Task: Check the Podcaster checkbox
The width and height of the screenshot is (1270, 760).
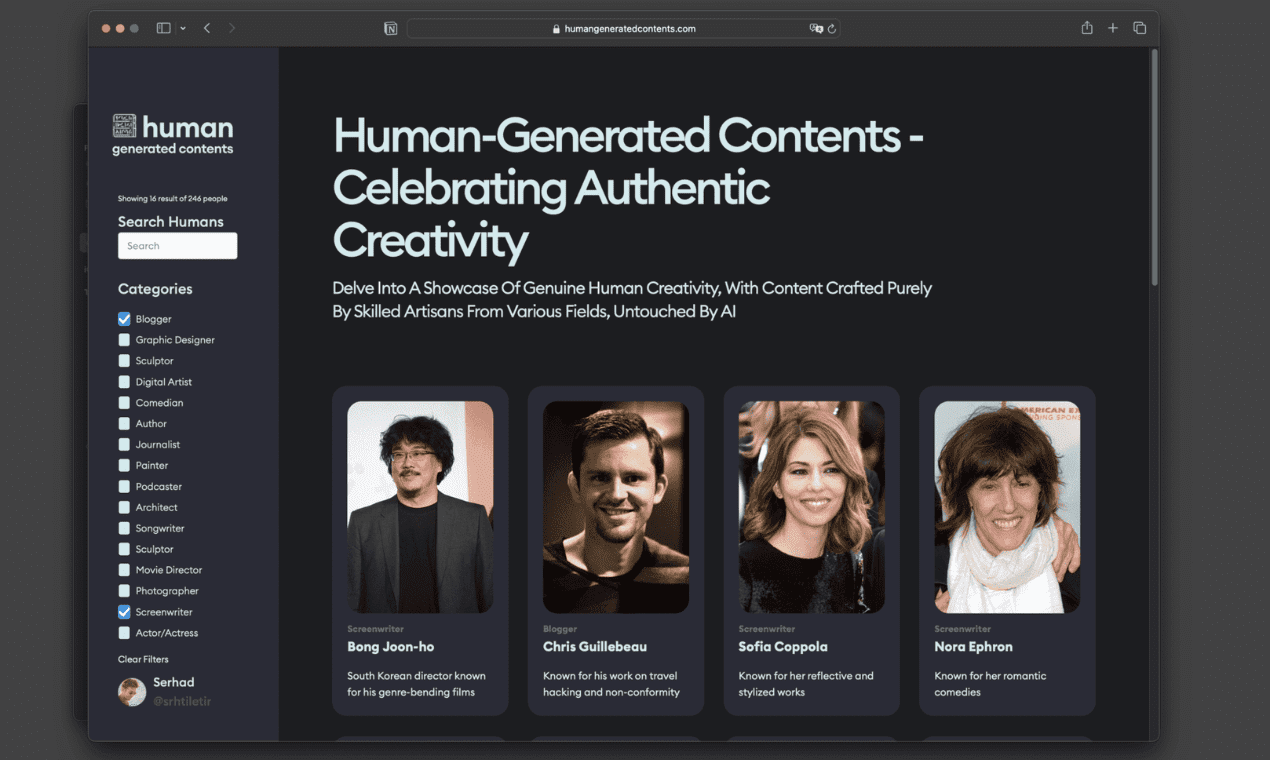Action: click(x=124, y=487)
